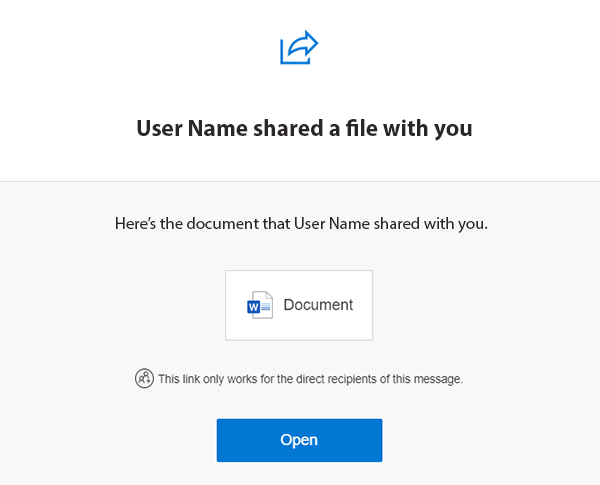Click the 'This link only works' notice
600x485 pixels.
click(310, 379)
